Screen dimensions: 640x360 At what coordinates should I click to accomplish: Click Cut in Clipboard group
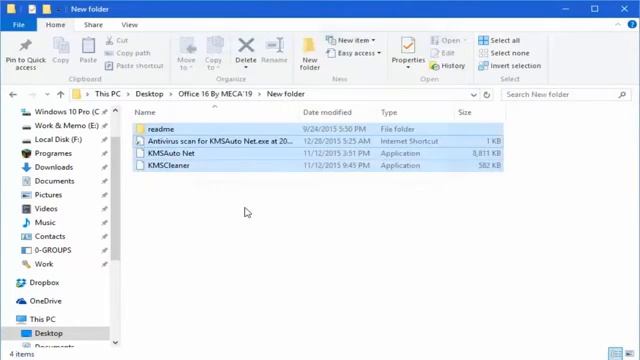117,40
